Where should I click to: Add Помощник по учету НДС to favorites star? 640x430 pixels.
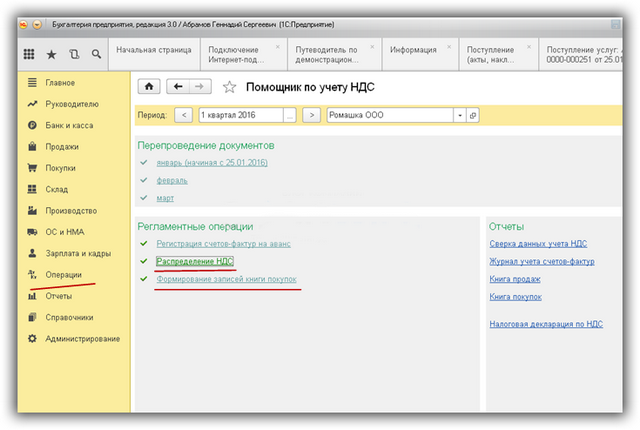[x=229, y=87]
